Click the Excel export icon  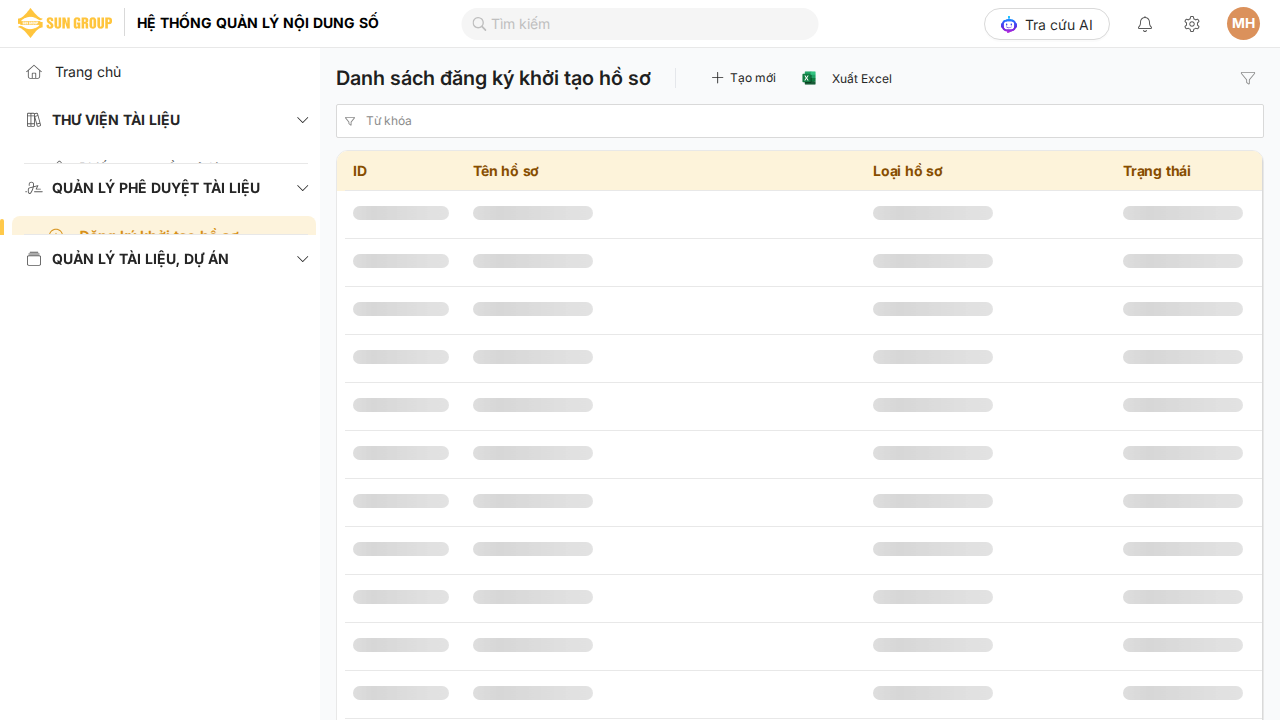(809, 78)
